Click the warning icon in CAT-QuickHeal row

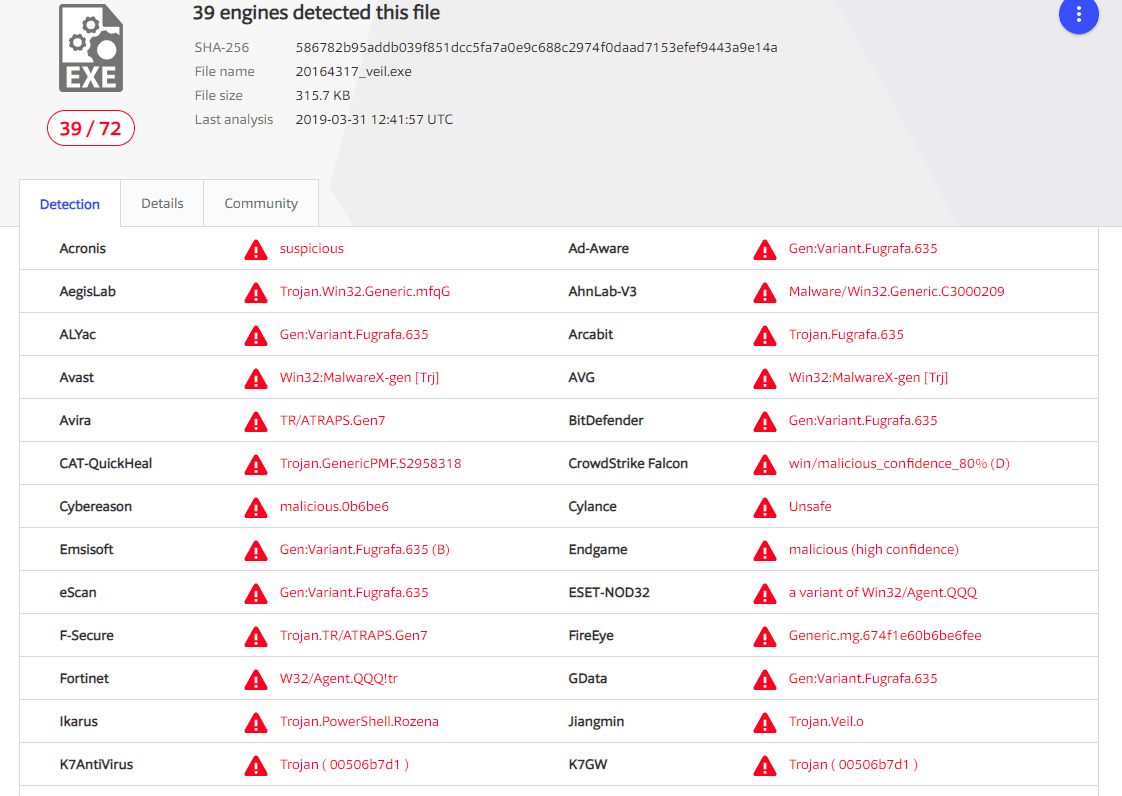255,465
